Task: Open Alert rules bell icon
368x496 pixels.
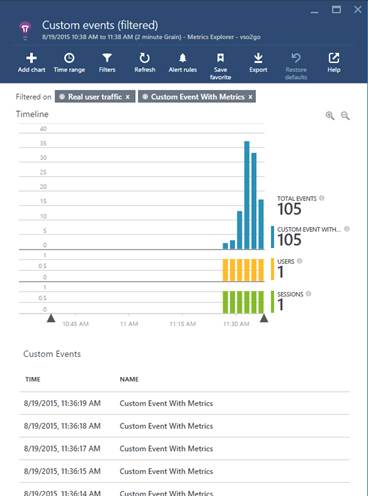Action: [182, 58]
